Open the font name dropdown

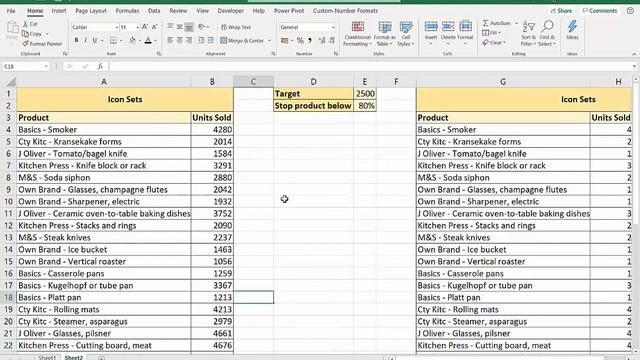116,27
